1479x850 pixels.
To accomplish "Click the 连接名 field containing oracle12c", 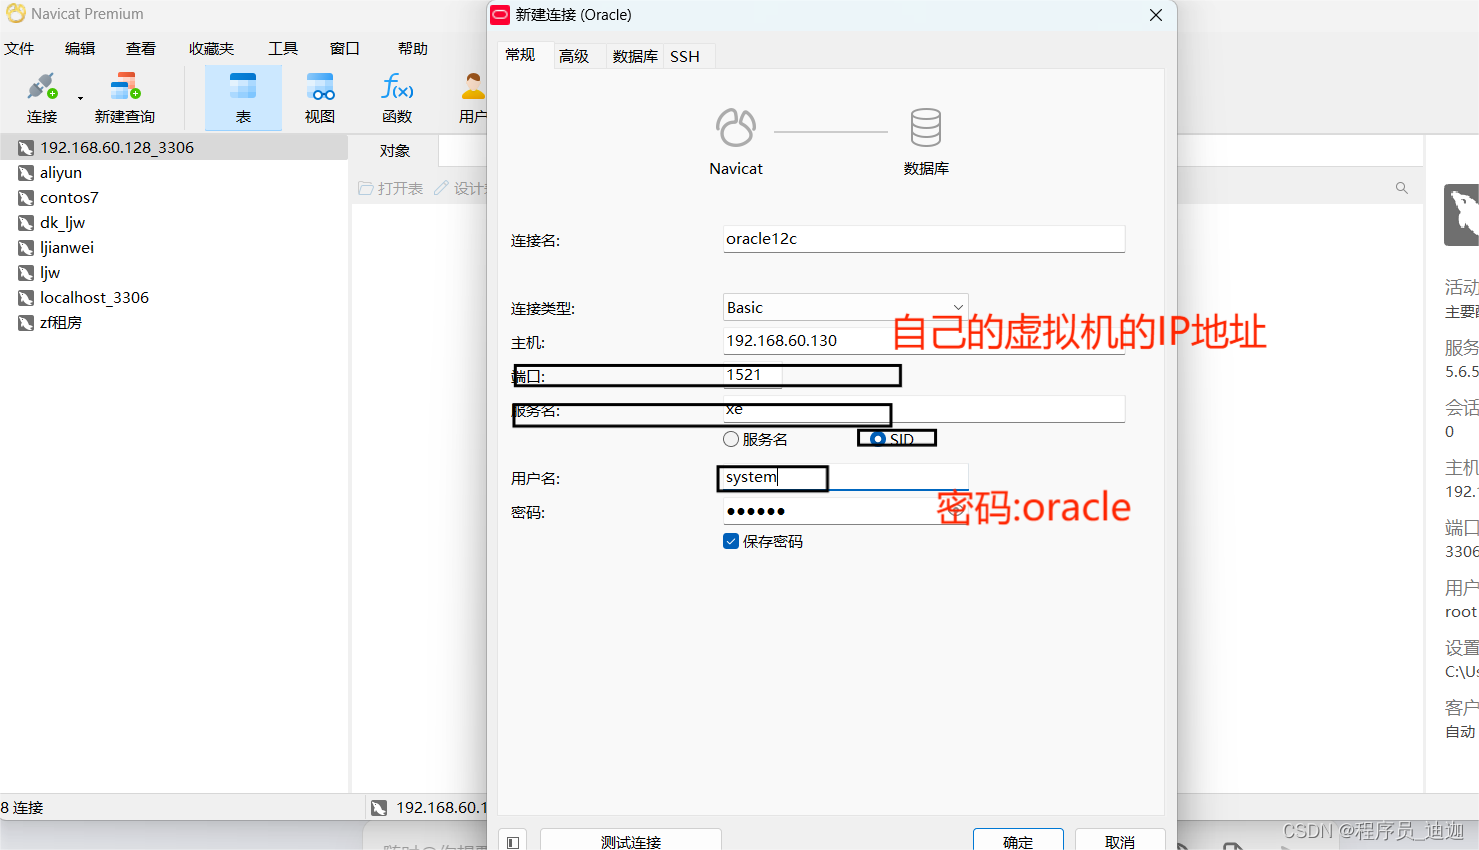I will (924, 239).
